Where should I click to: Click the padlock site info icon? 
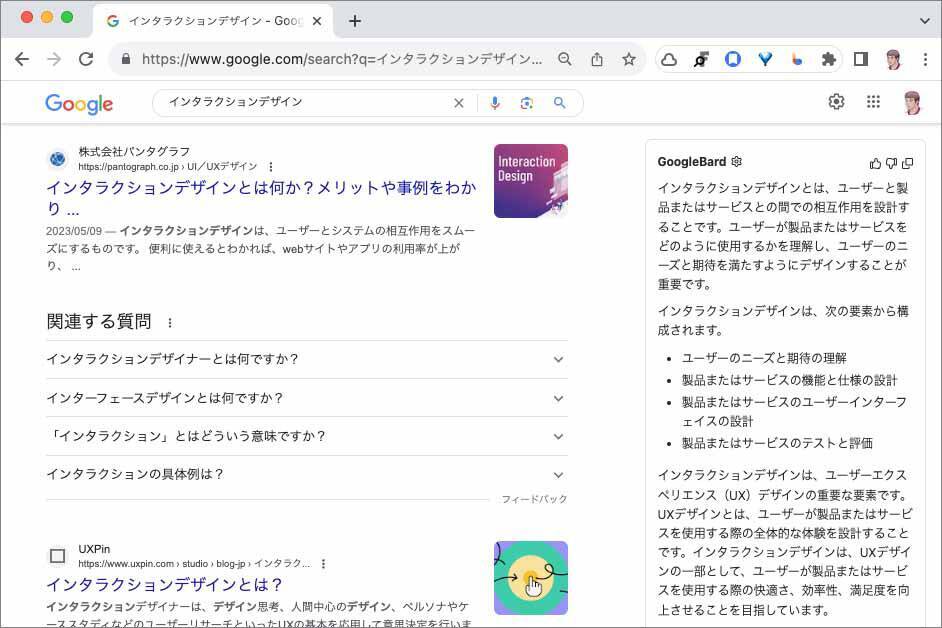coord(126,59)
